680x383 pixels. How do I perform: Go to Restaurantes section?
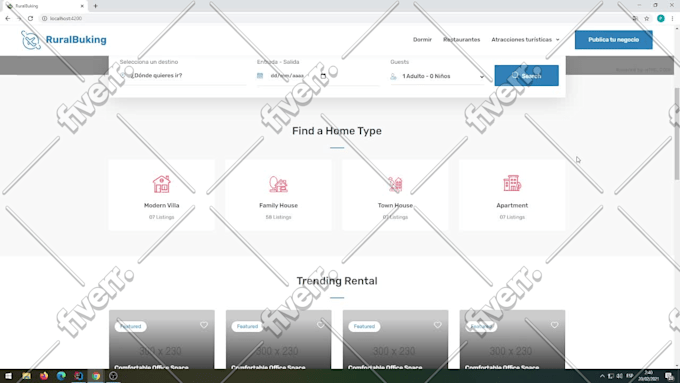click(x=461, y=39)
